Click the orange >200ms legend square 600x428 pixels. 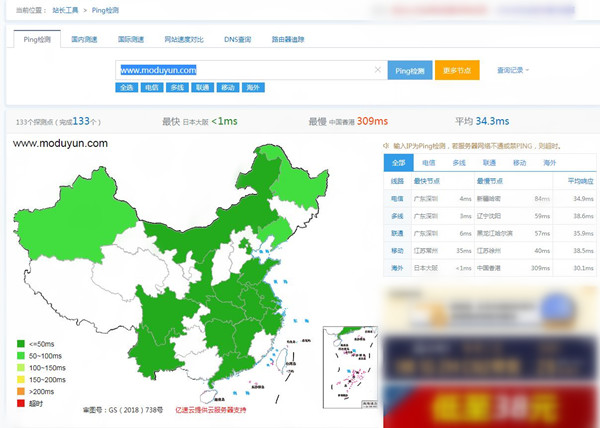click(20, 391)
